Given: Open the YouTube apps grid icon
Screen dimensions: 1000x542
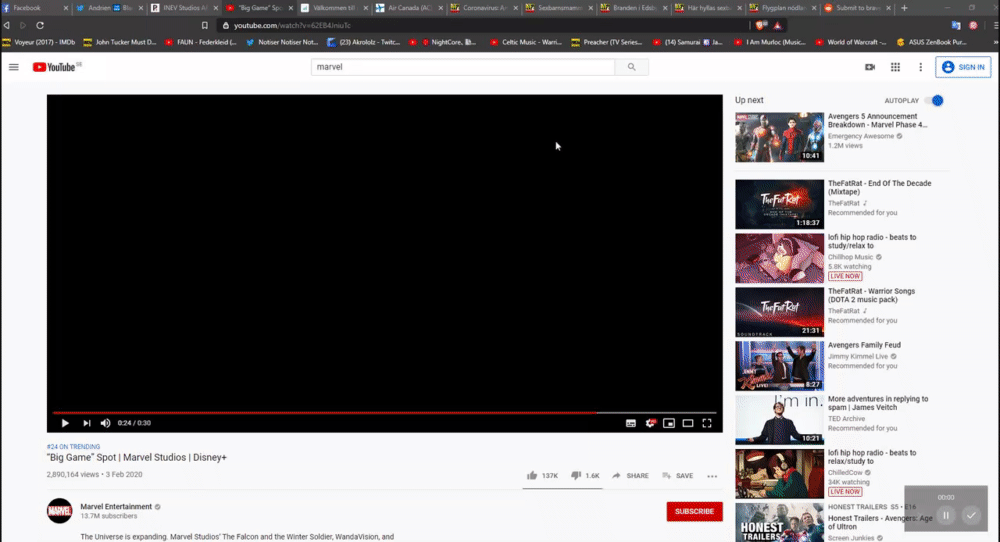Looking at the screenshot, I should 895,67.
